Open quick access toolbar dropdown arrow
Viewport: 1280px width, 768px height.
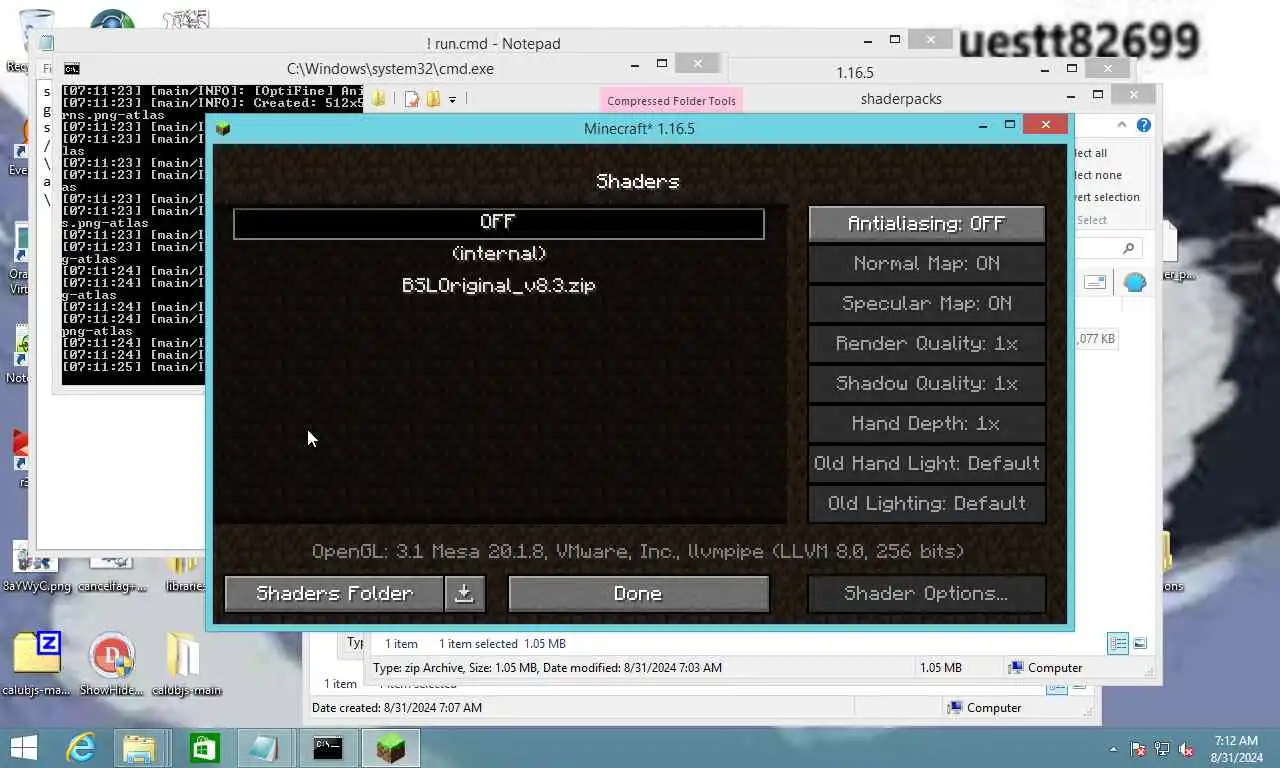click(x=452, y=99)
